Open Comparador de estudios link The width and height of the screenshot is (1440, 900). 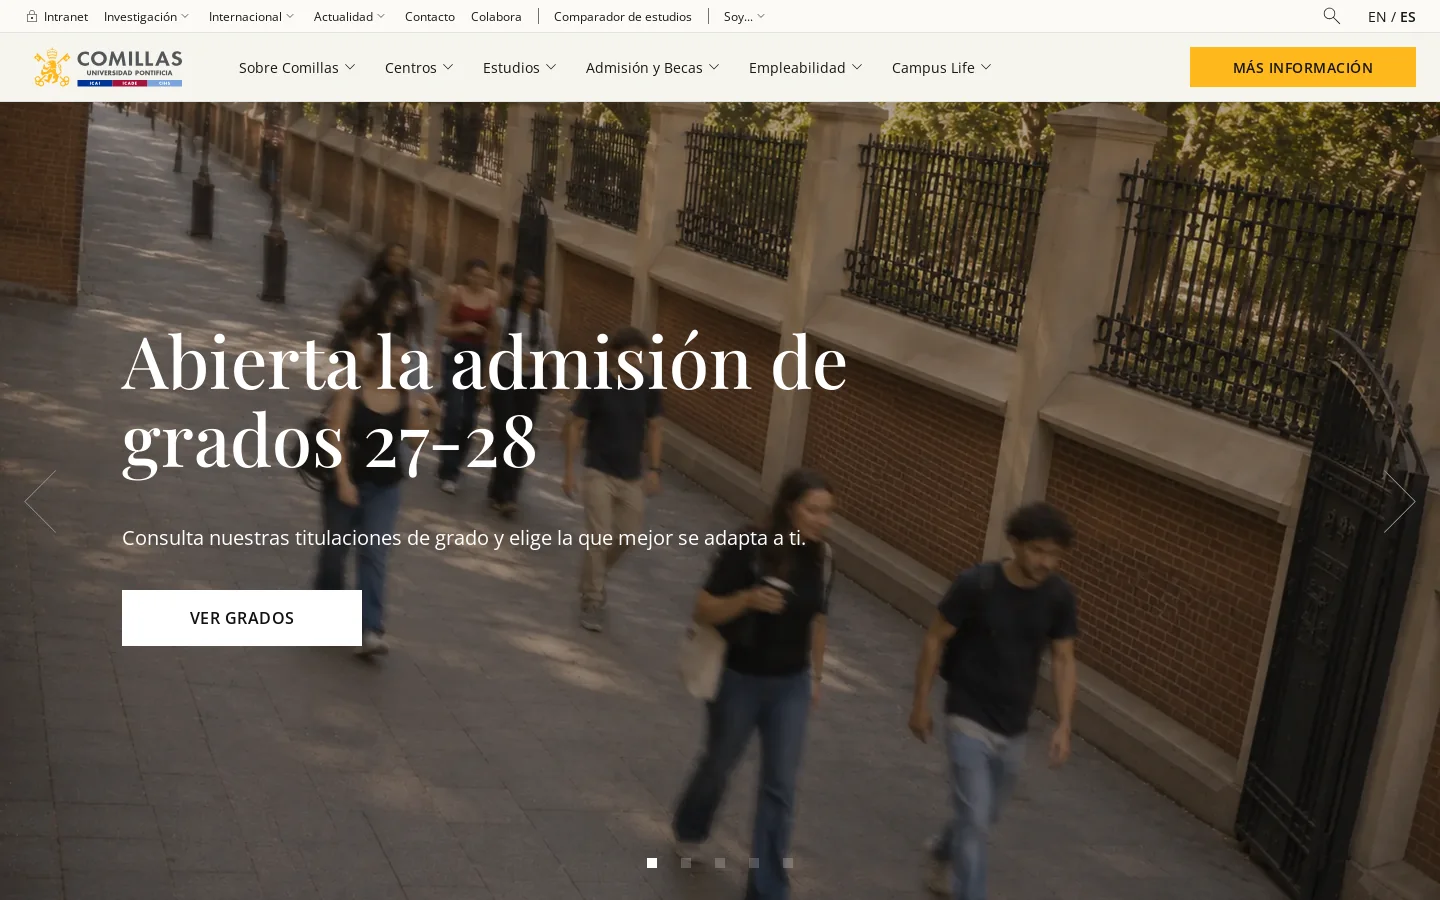pos(623,17)
